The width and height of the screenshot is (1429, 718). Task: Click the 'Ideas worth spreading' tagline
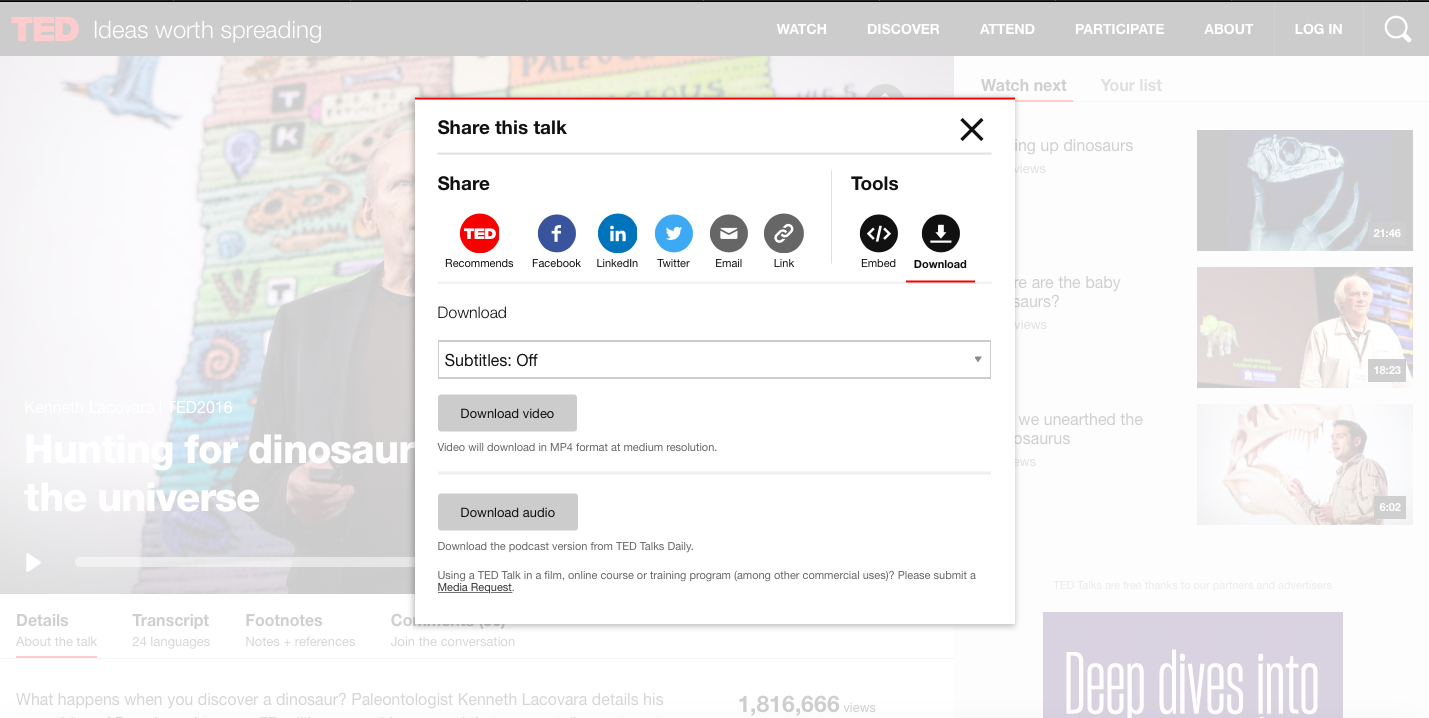point(208,31)
